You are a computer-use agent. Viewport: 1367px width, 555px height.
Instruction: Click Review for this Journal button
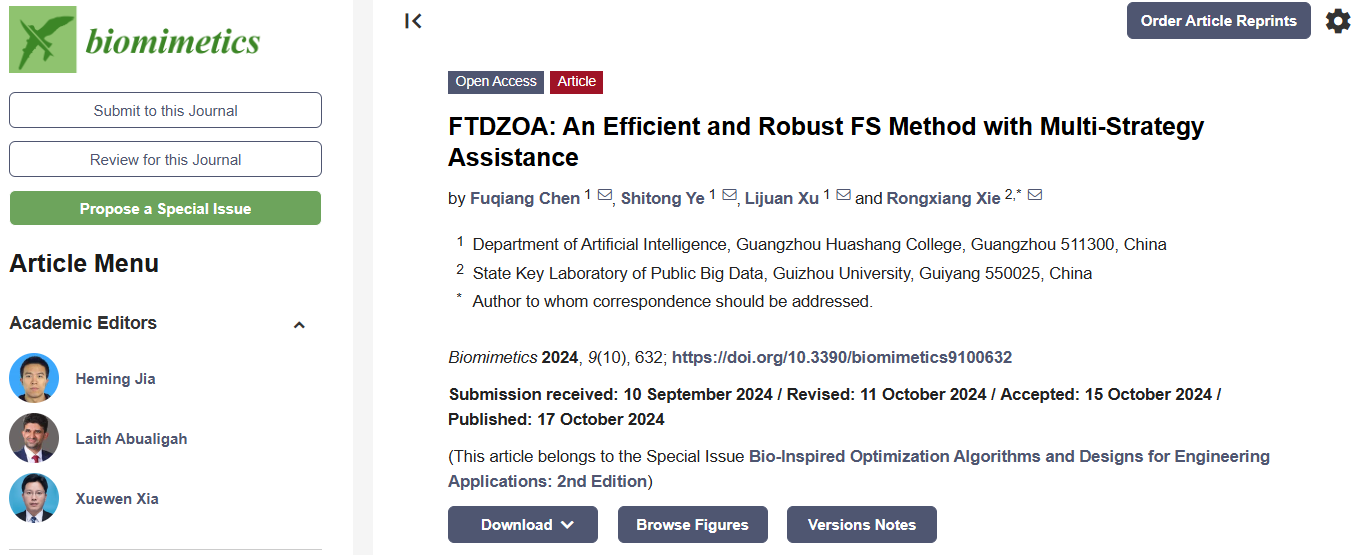[x=165, y=160]
